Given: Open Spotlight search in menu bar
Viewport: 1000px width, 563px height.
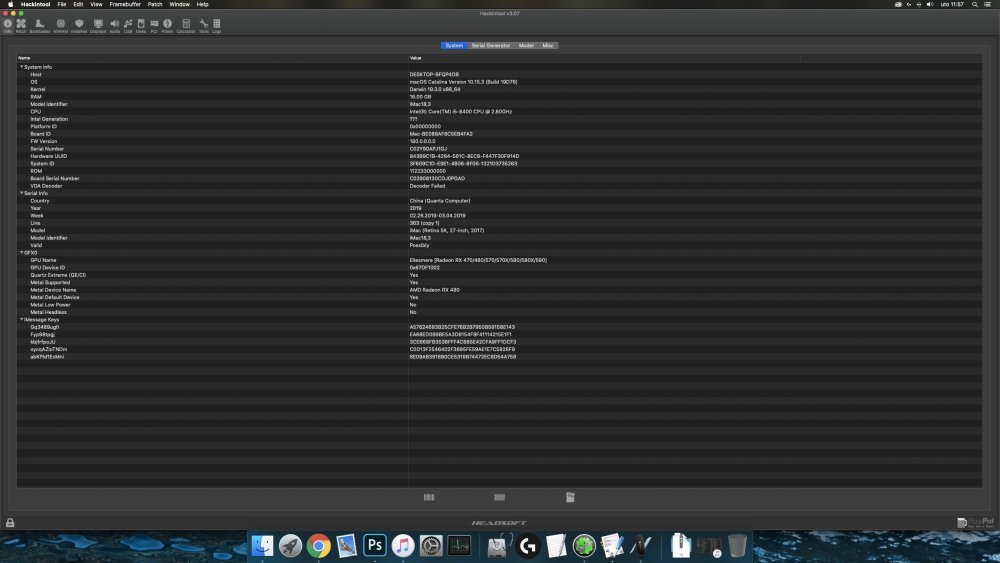Looking at the screenshot, I should (x=974, y=4).
